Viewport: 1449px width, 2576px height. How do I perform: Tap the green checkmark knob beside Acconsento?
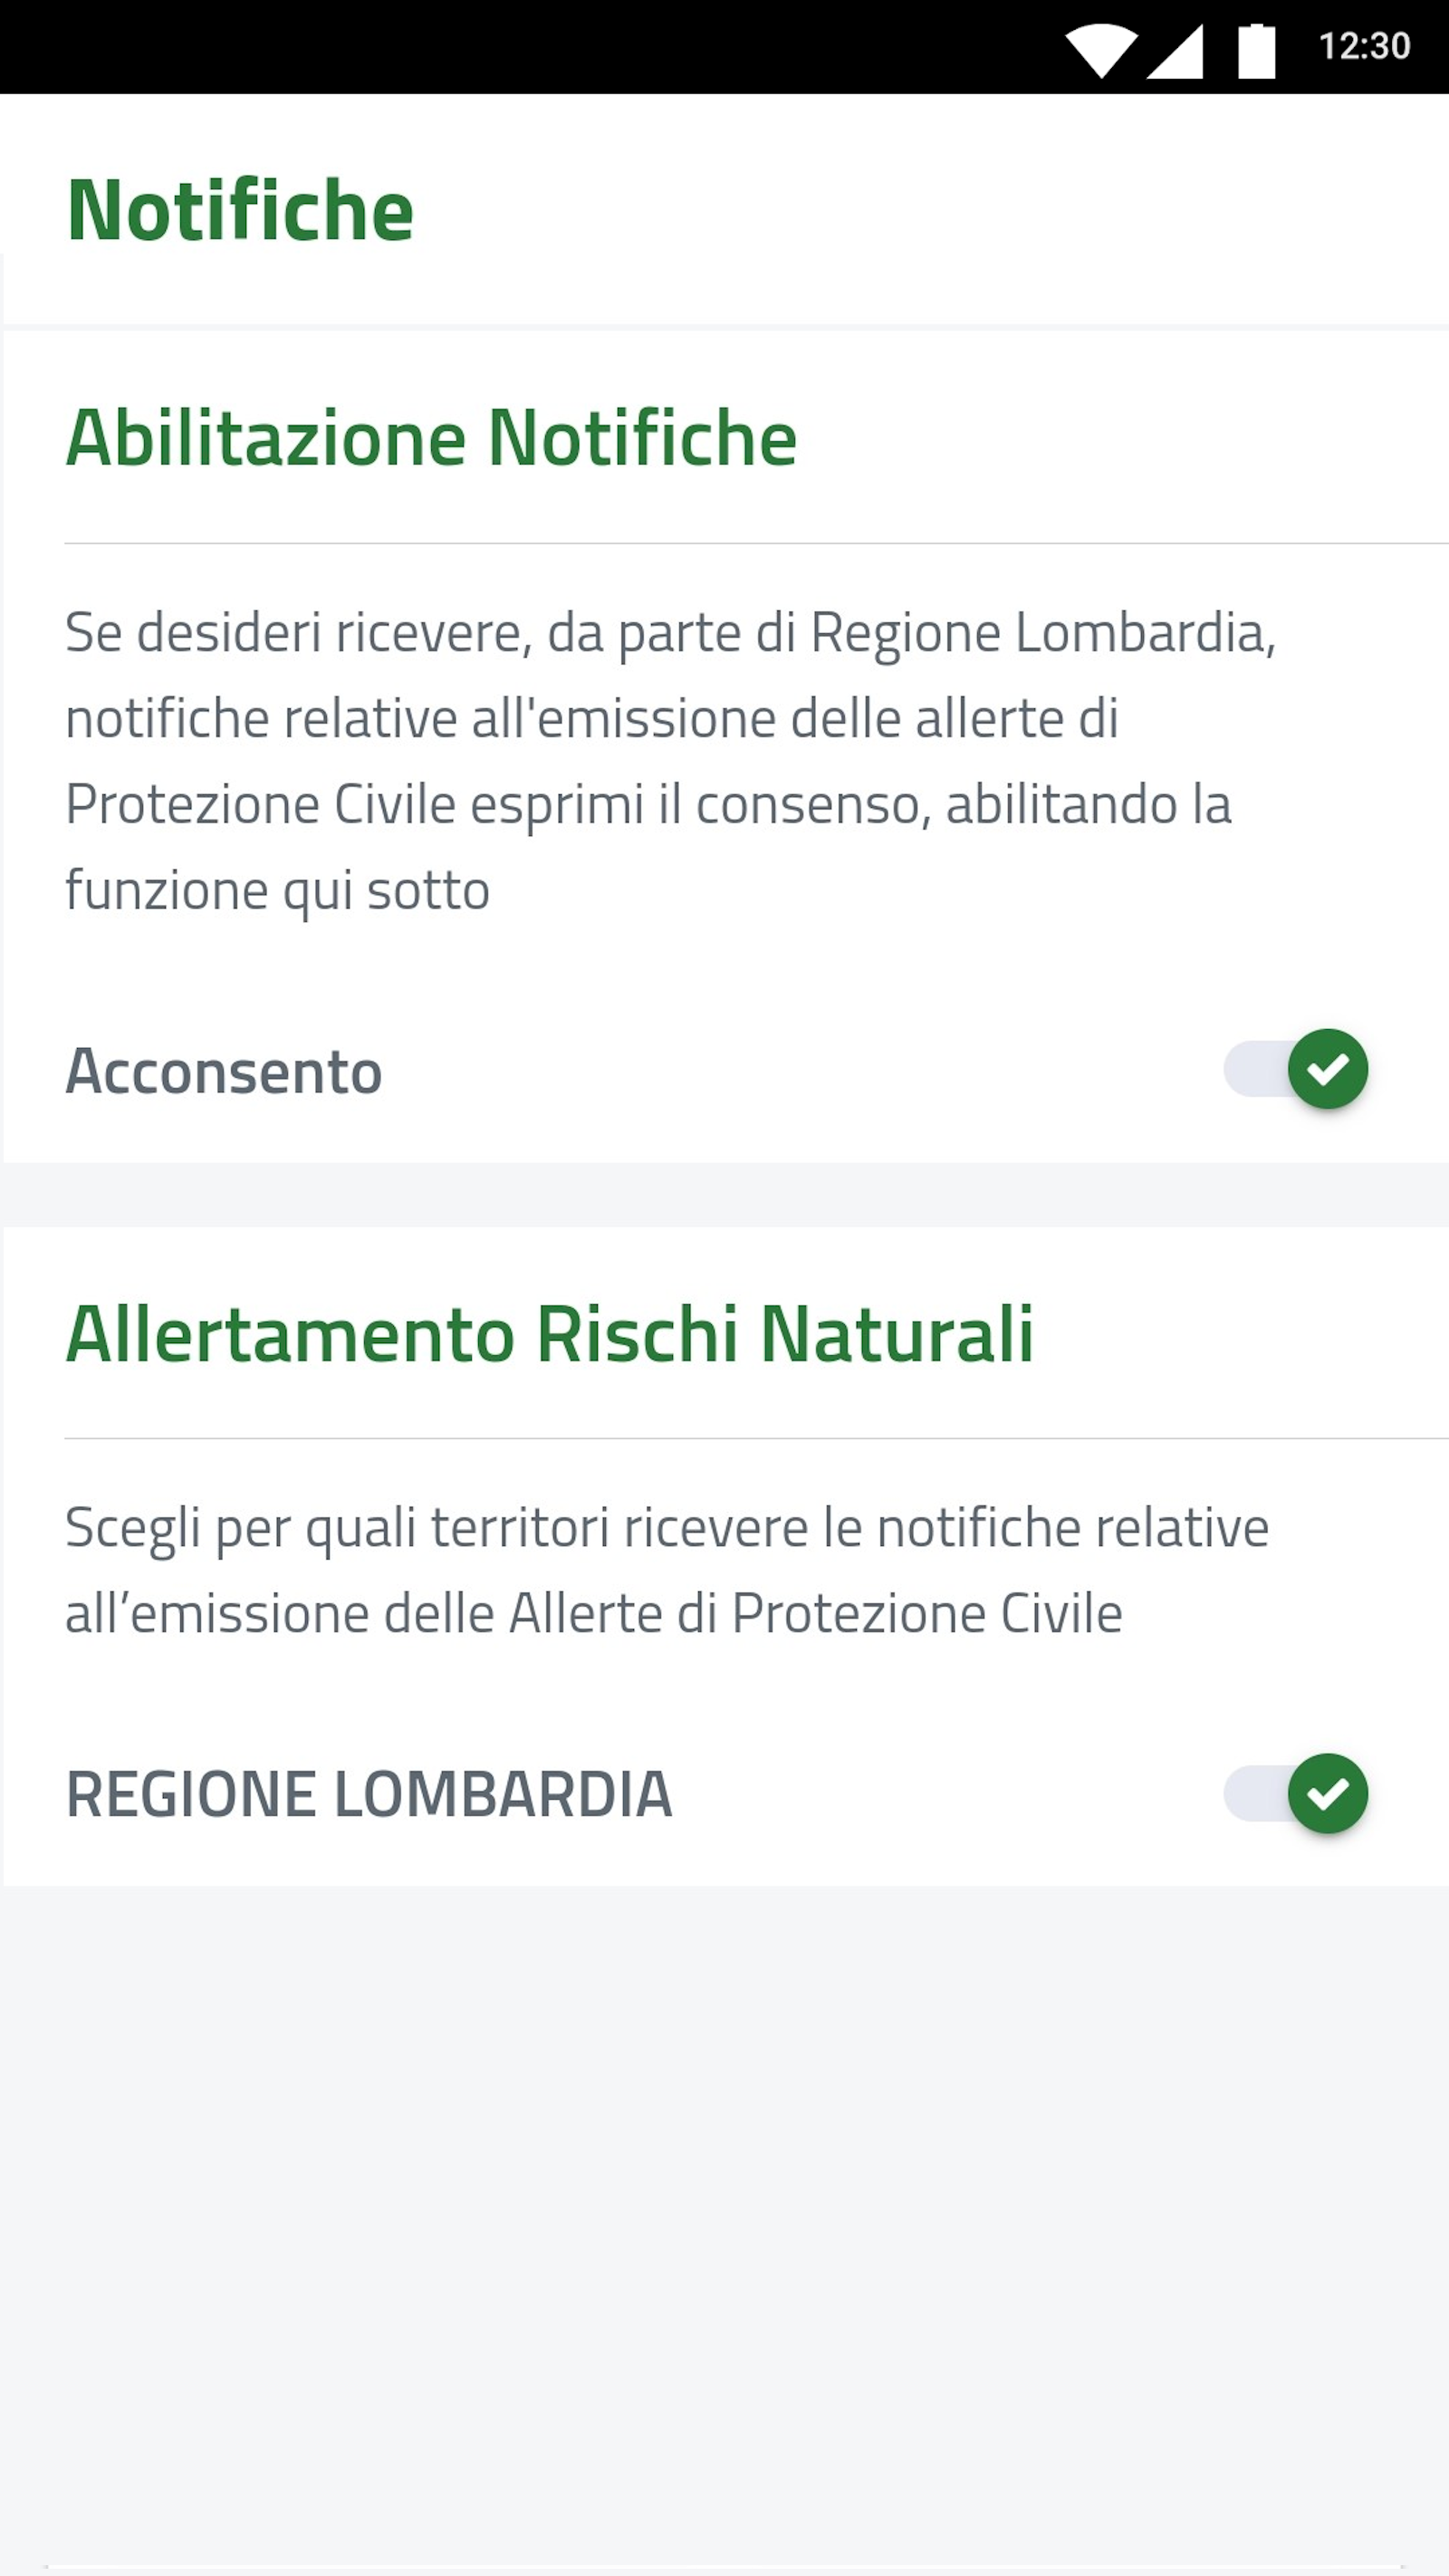click(1328, 1069)
